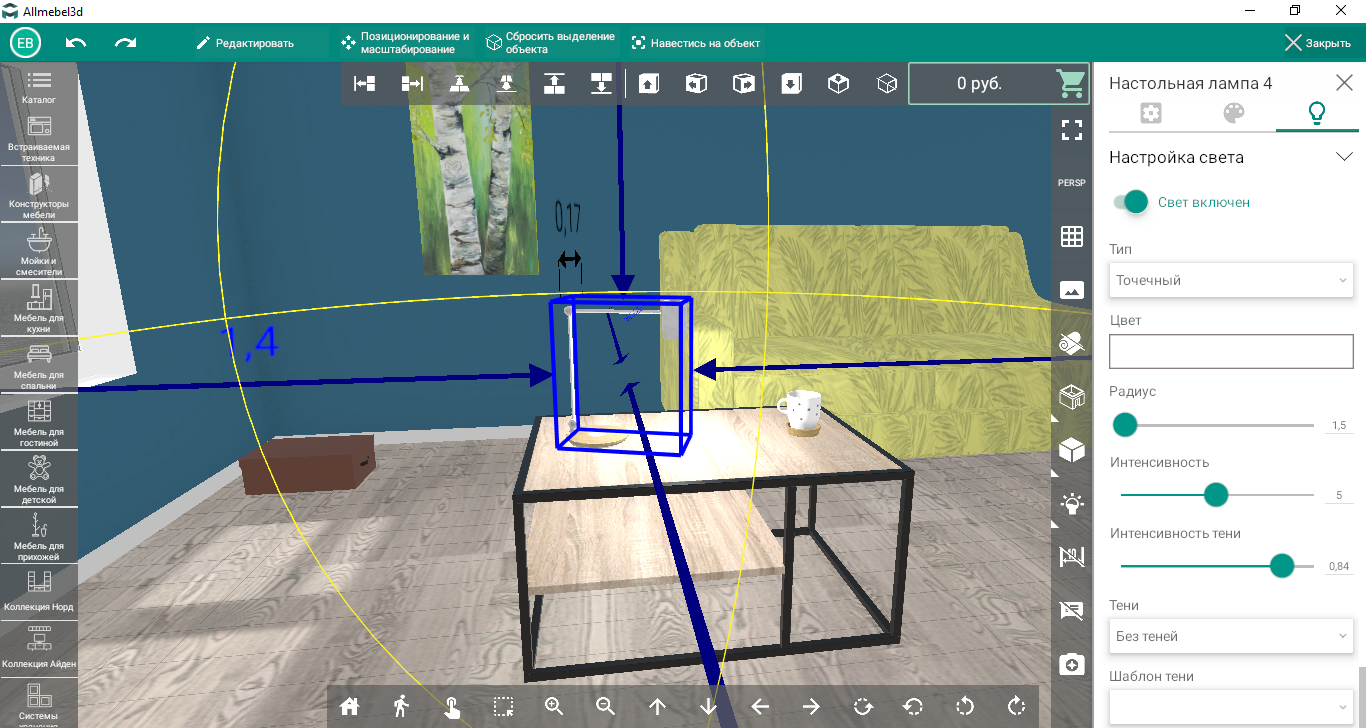The image size is (1366, 728).
Task: Click the background image icon
Action: [1072, 290]
